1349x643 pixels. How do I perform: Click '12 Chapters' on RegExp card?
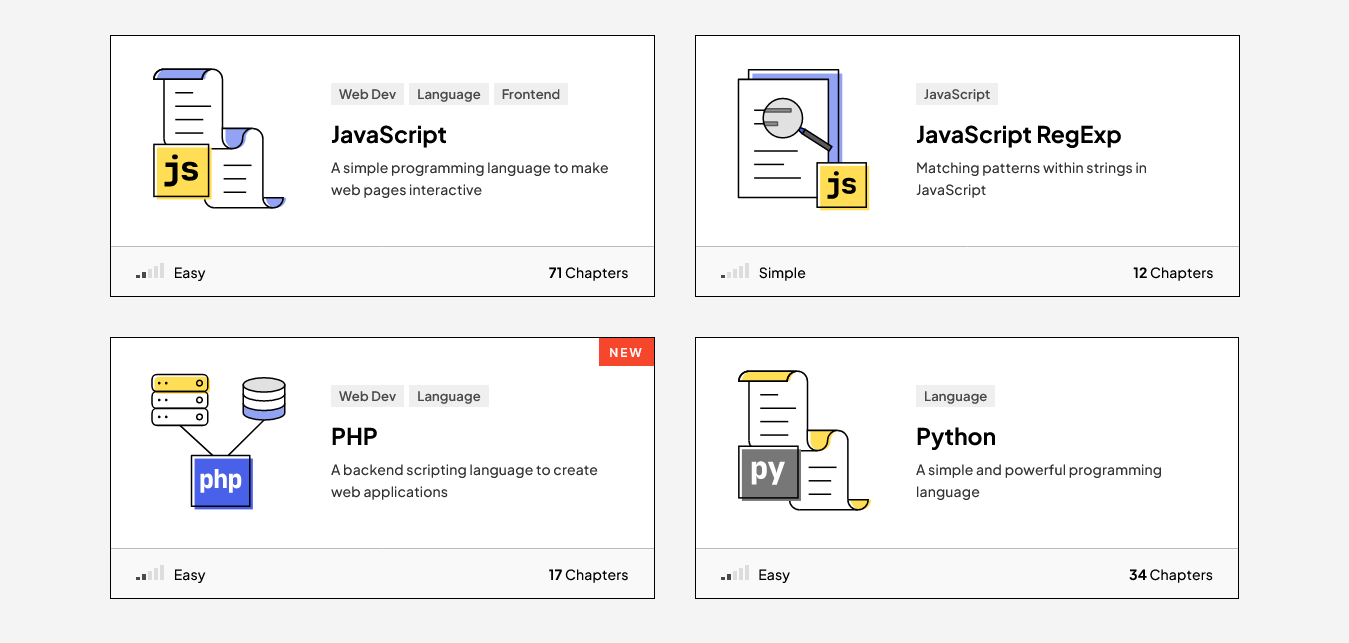(x=1173, y=273)
